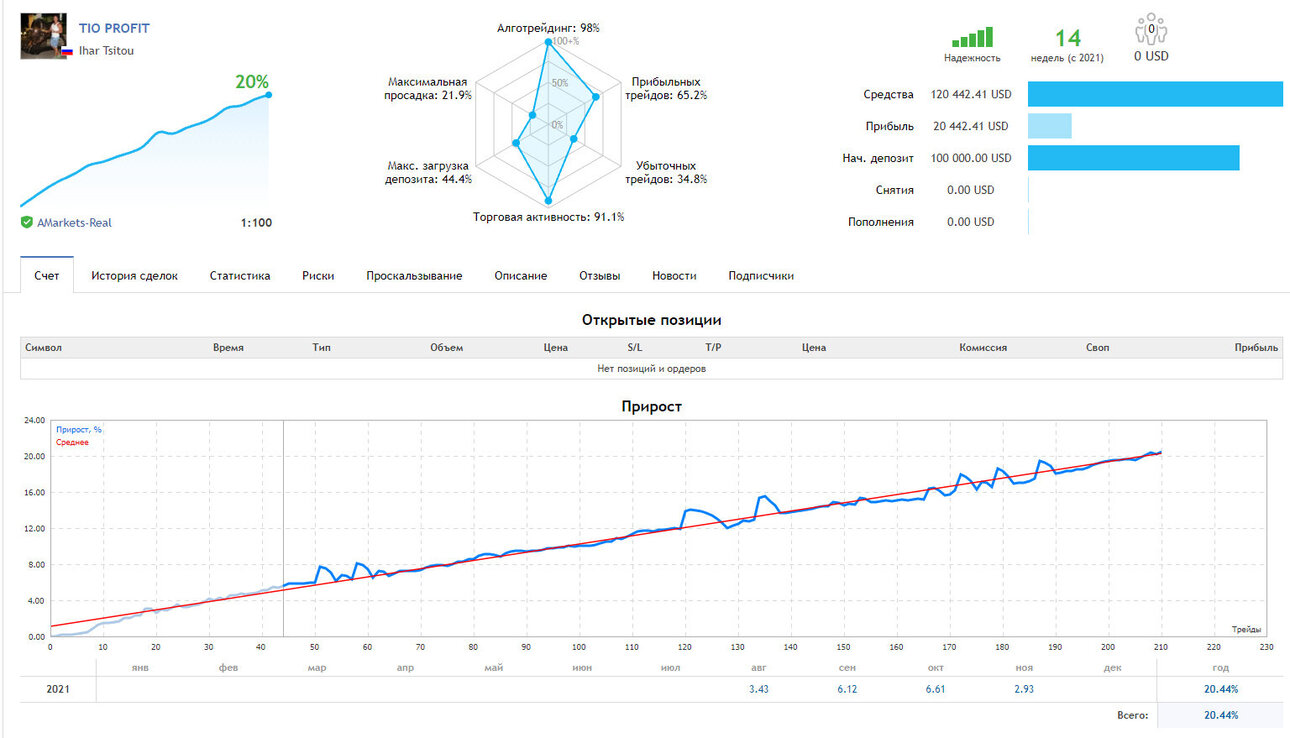Click the subscribers people icon
Screen dimensions: 1290x738
[1151, 30]
